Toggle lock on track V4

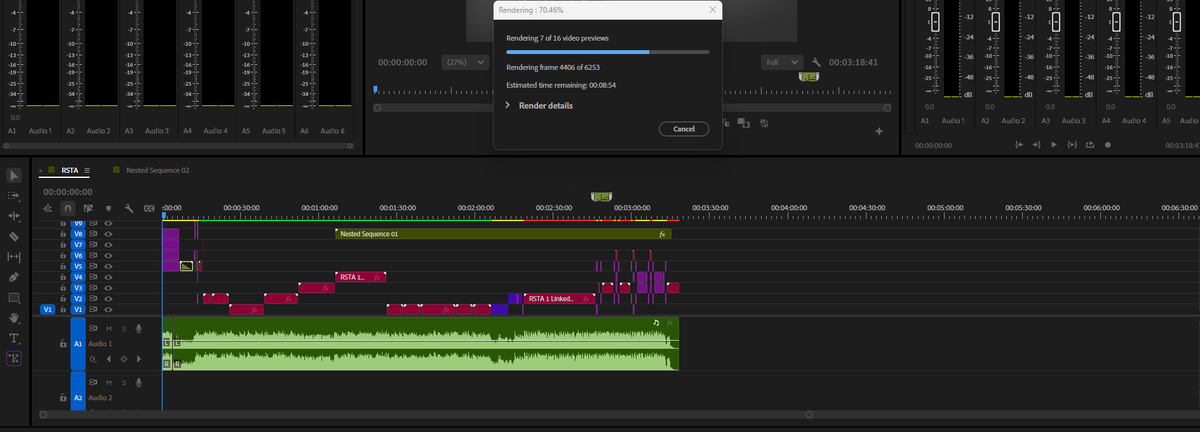(x=63, y=277)
